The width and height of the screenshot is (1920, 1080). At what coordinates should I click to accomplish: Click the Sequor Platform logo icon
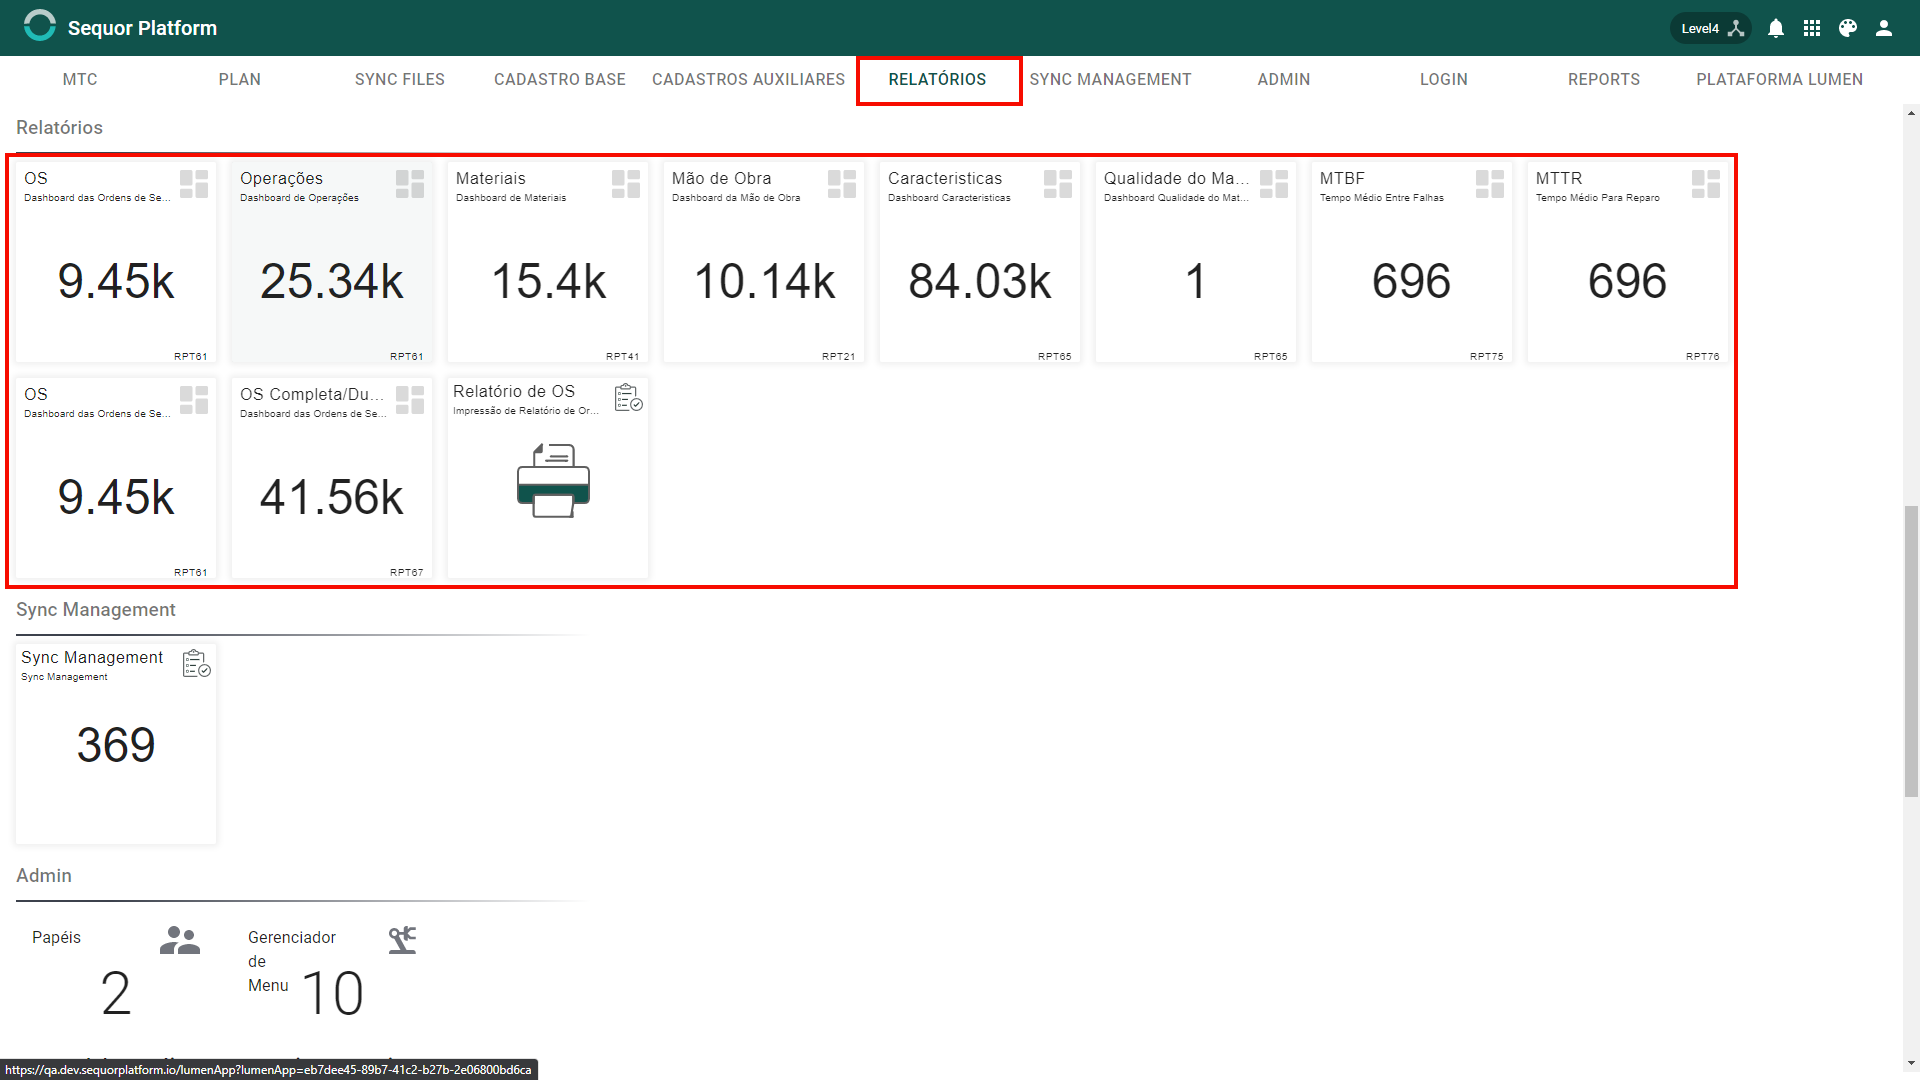pos(40,27)
